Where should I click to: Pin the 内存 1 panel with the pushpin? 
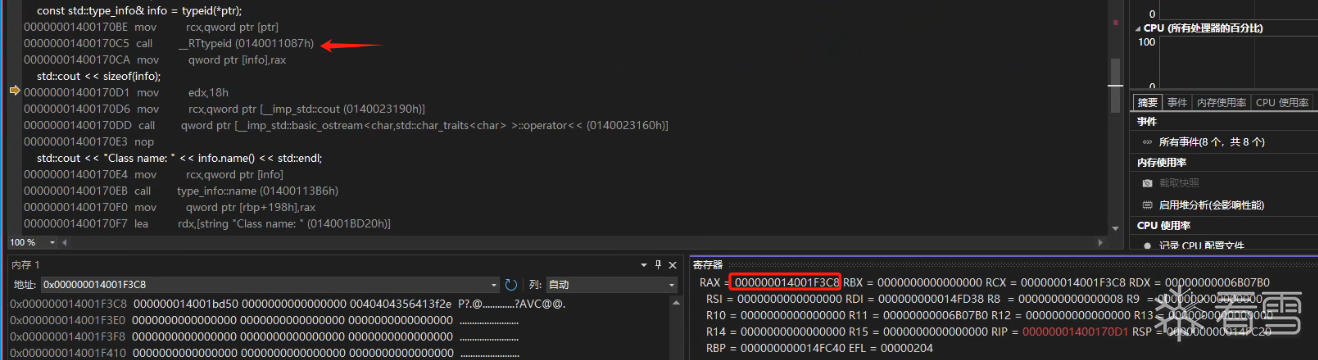pyautogui.click(x=657, y=265)
